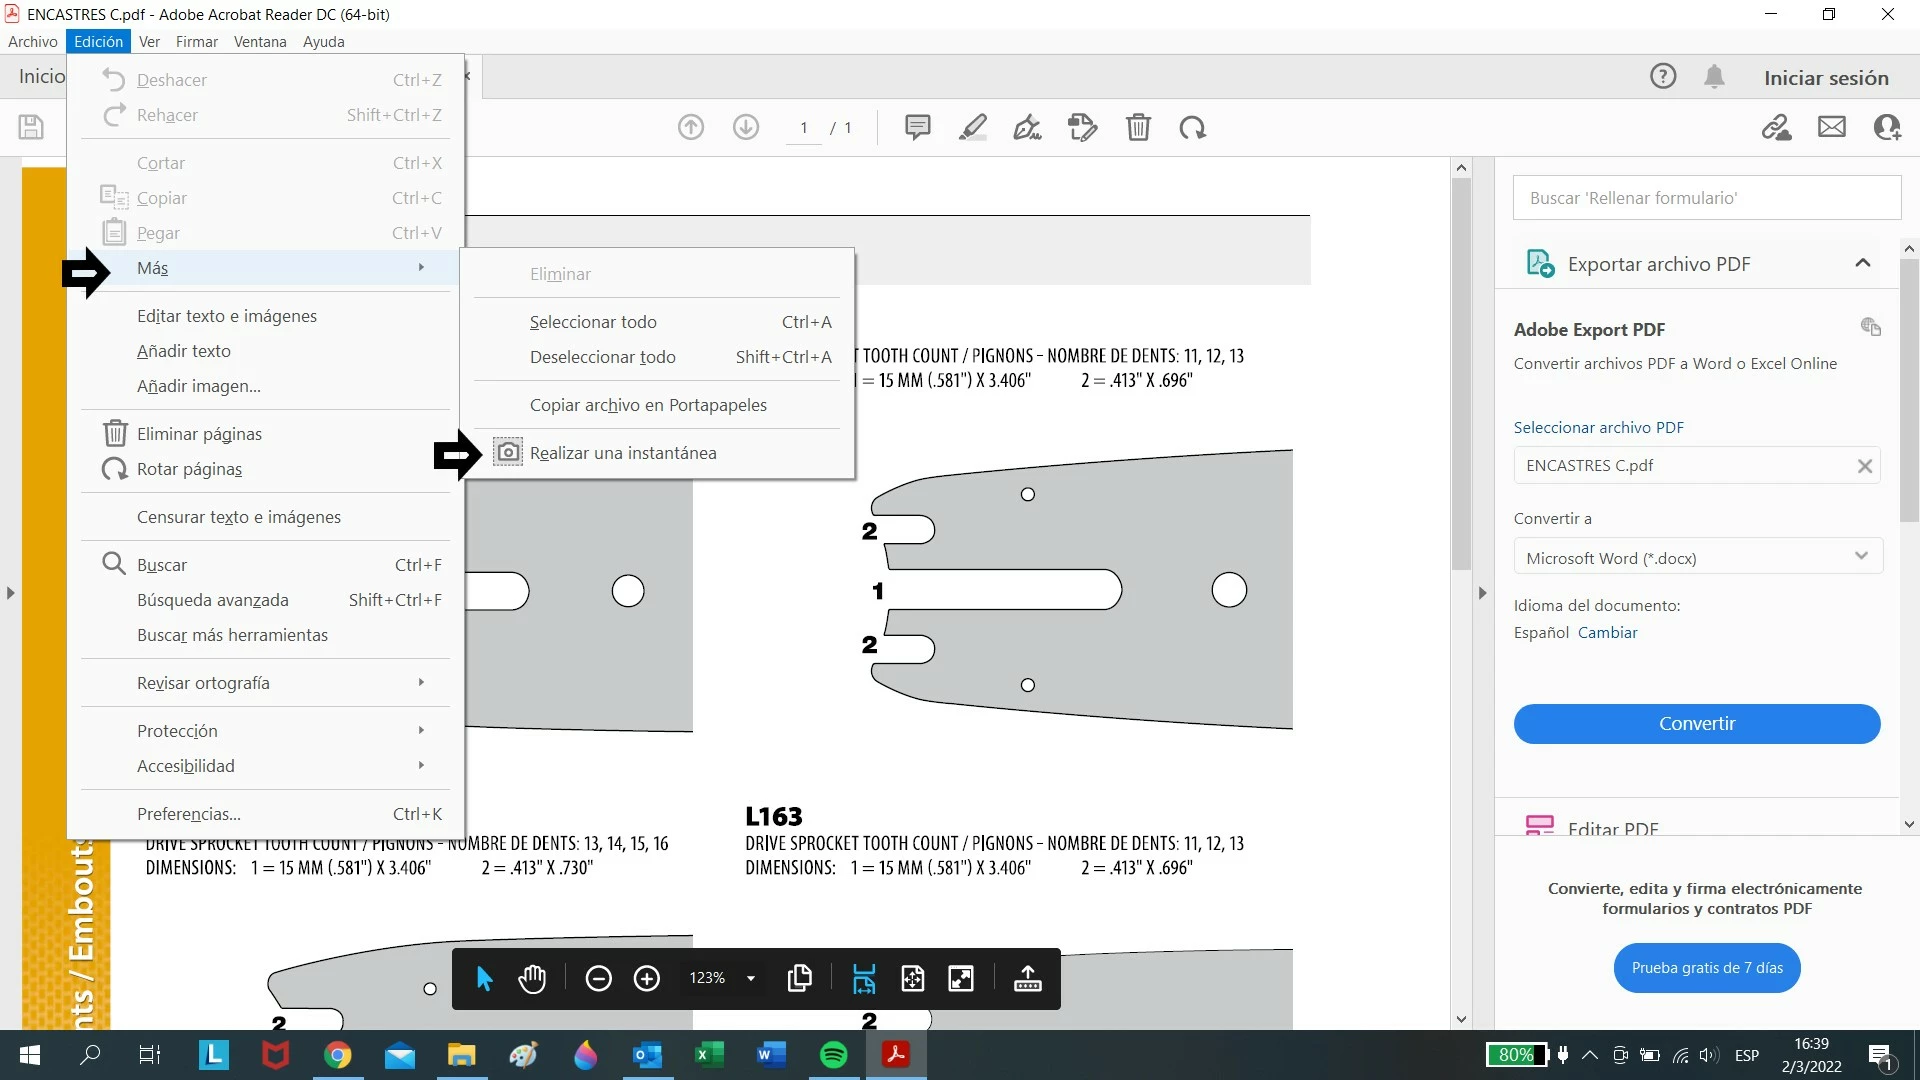Send file by email envelope icon
This screenshot has width=1920, height=1080.
click(1831, 127)
